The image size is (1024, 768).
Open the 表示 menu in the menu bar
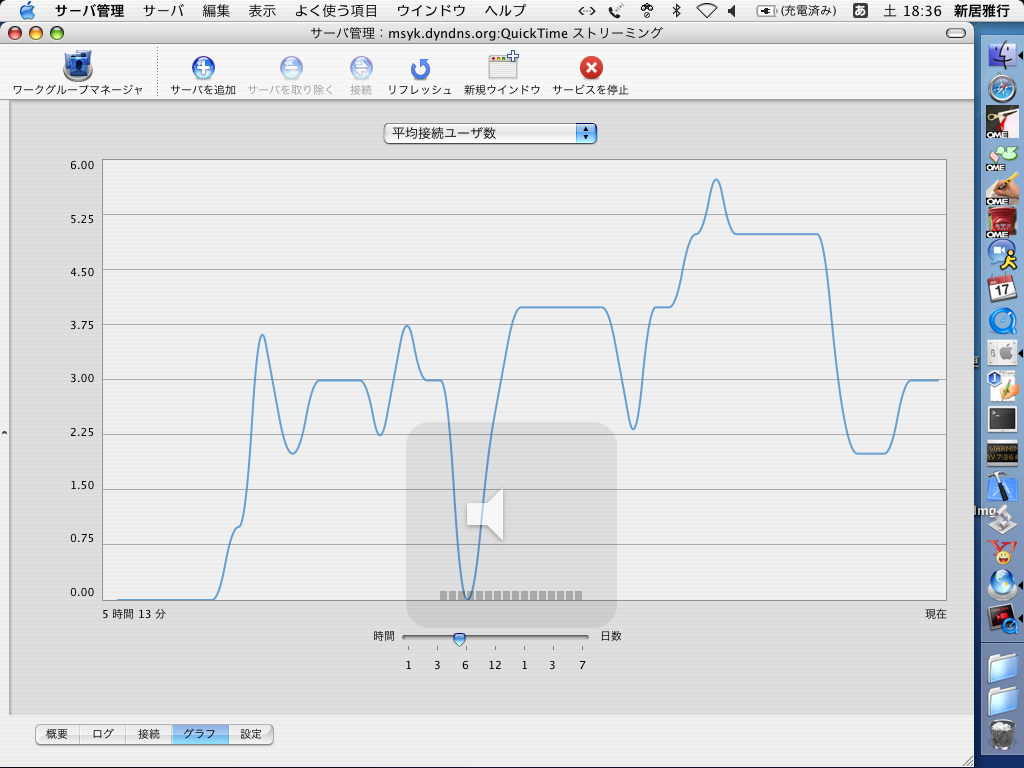(x=262, y=11)
